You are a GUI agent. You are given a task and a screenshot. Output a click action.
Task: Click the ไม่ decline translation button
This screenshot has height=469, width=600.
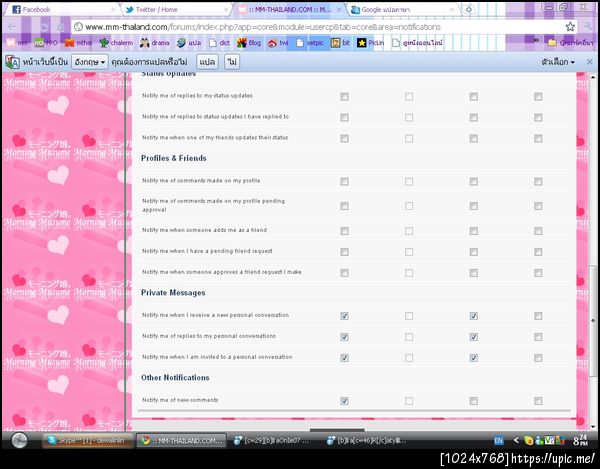click(x=232, y=62)
